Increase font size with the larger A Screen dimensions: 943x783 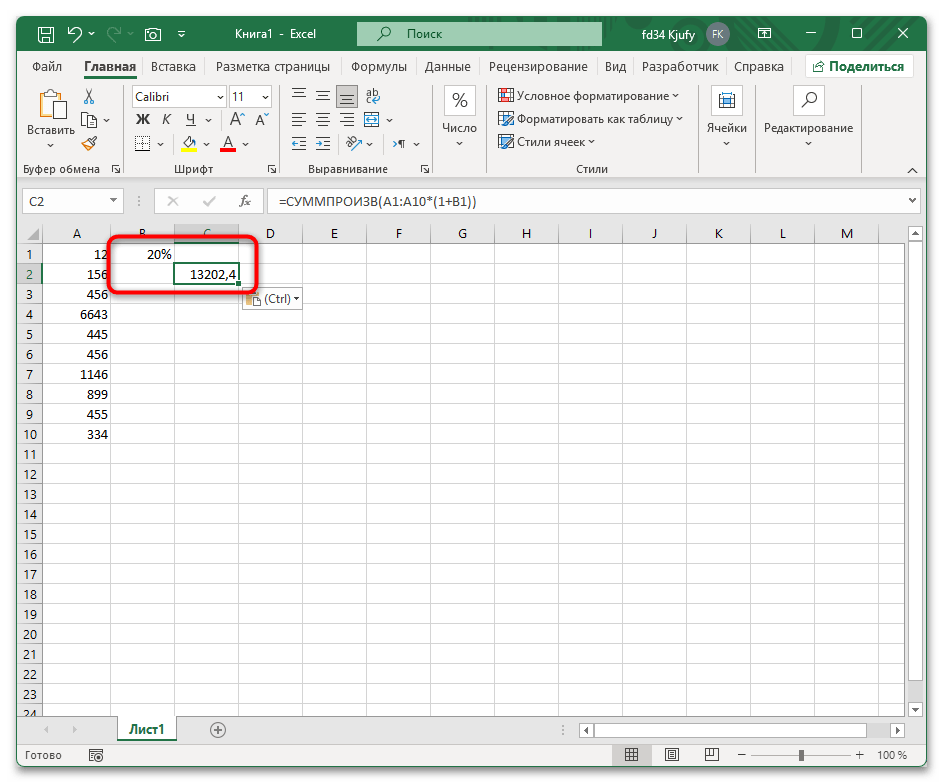coord(237,120)
